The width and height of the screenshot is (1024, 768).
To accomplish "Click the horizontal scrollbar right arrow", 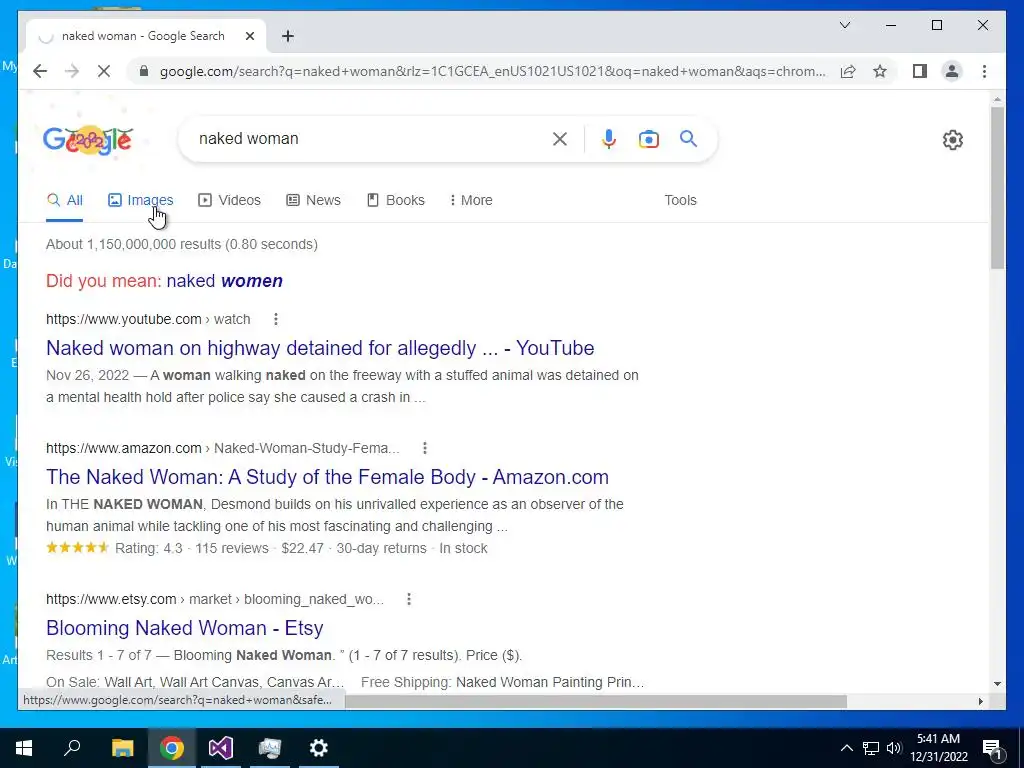I will click(980, 701).
